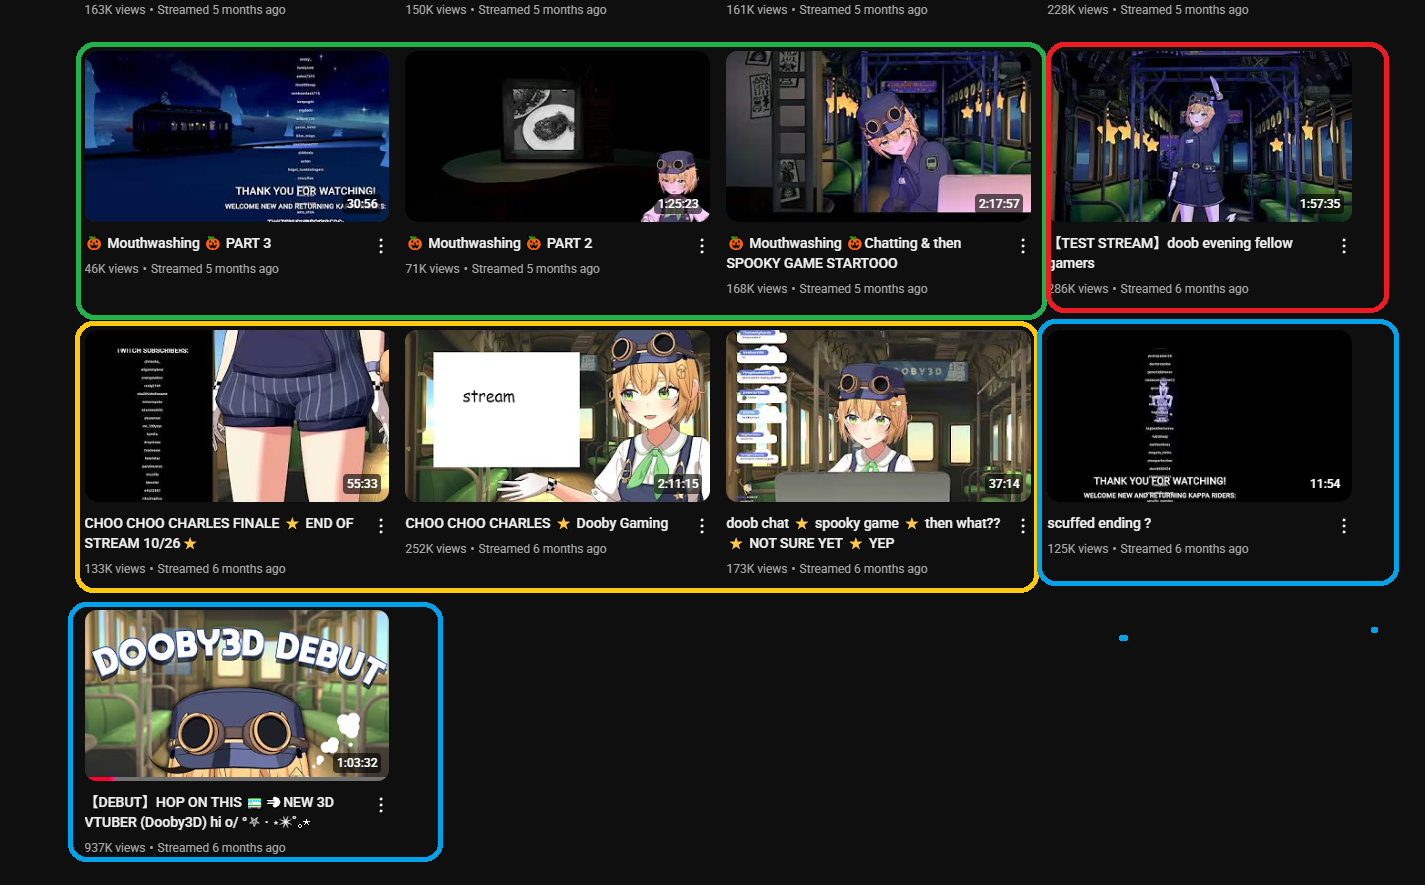Open options menu for CHOO CHOO CHARLES FINALE

(381, 526)
